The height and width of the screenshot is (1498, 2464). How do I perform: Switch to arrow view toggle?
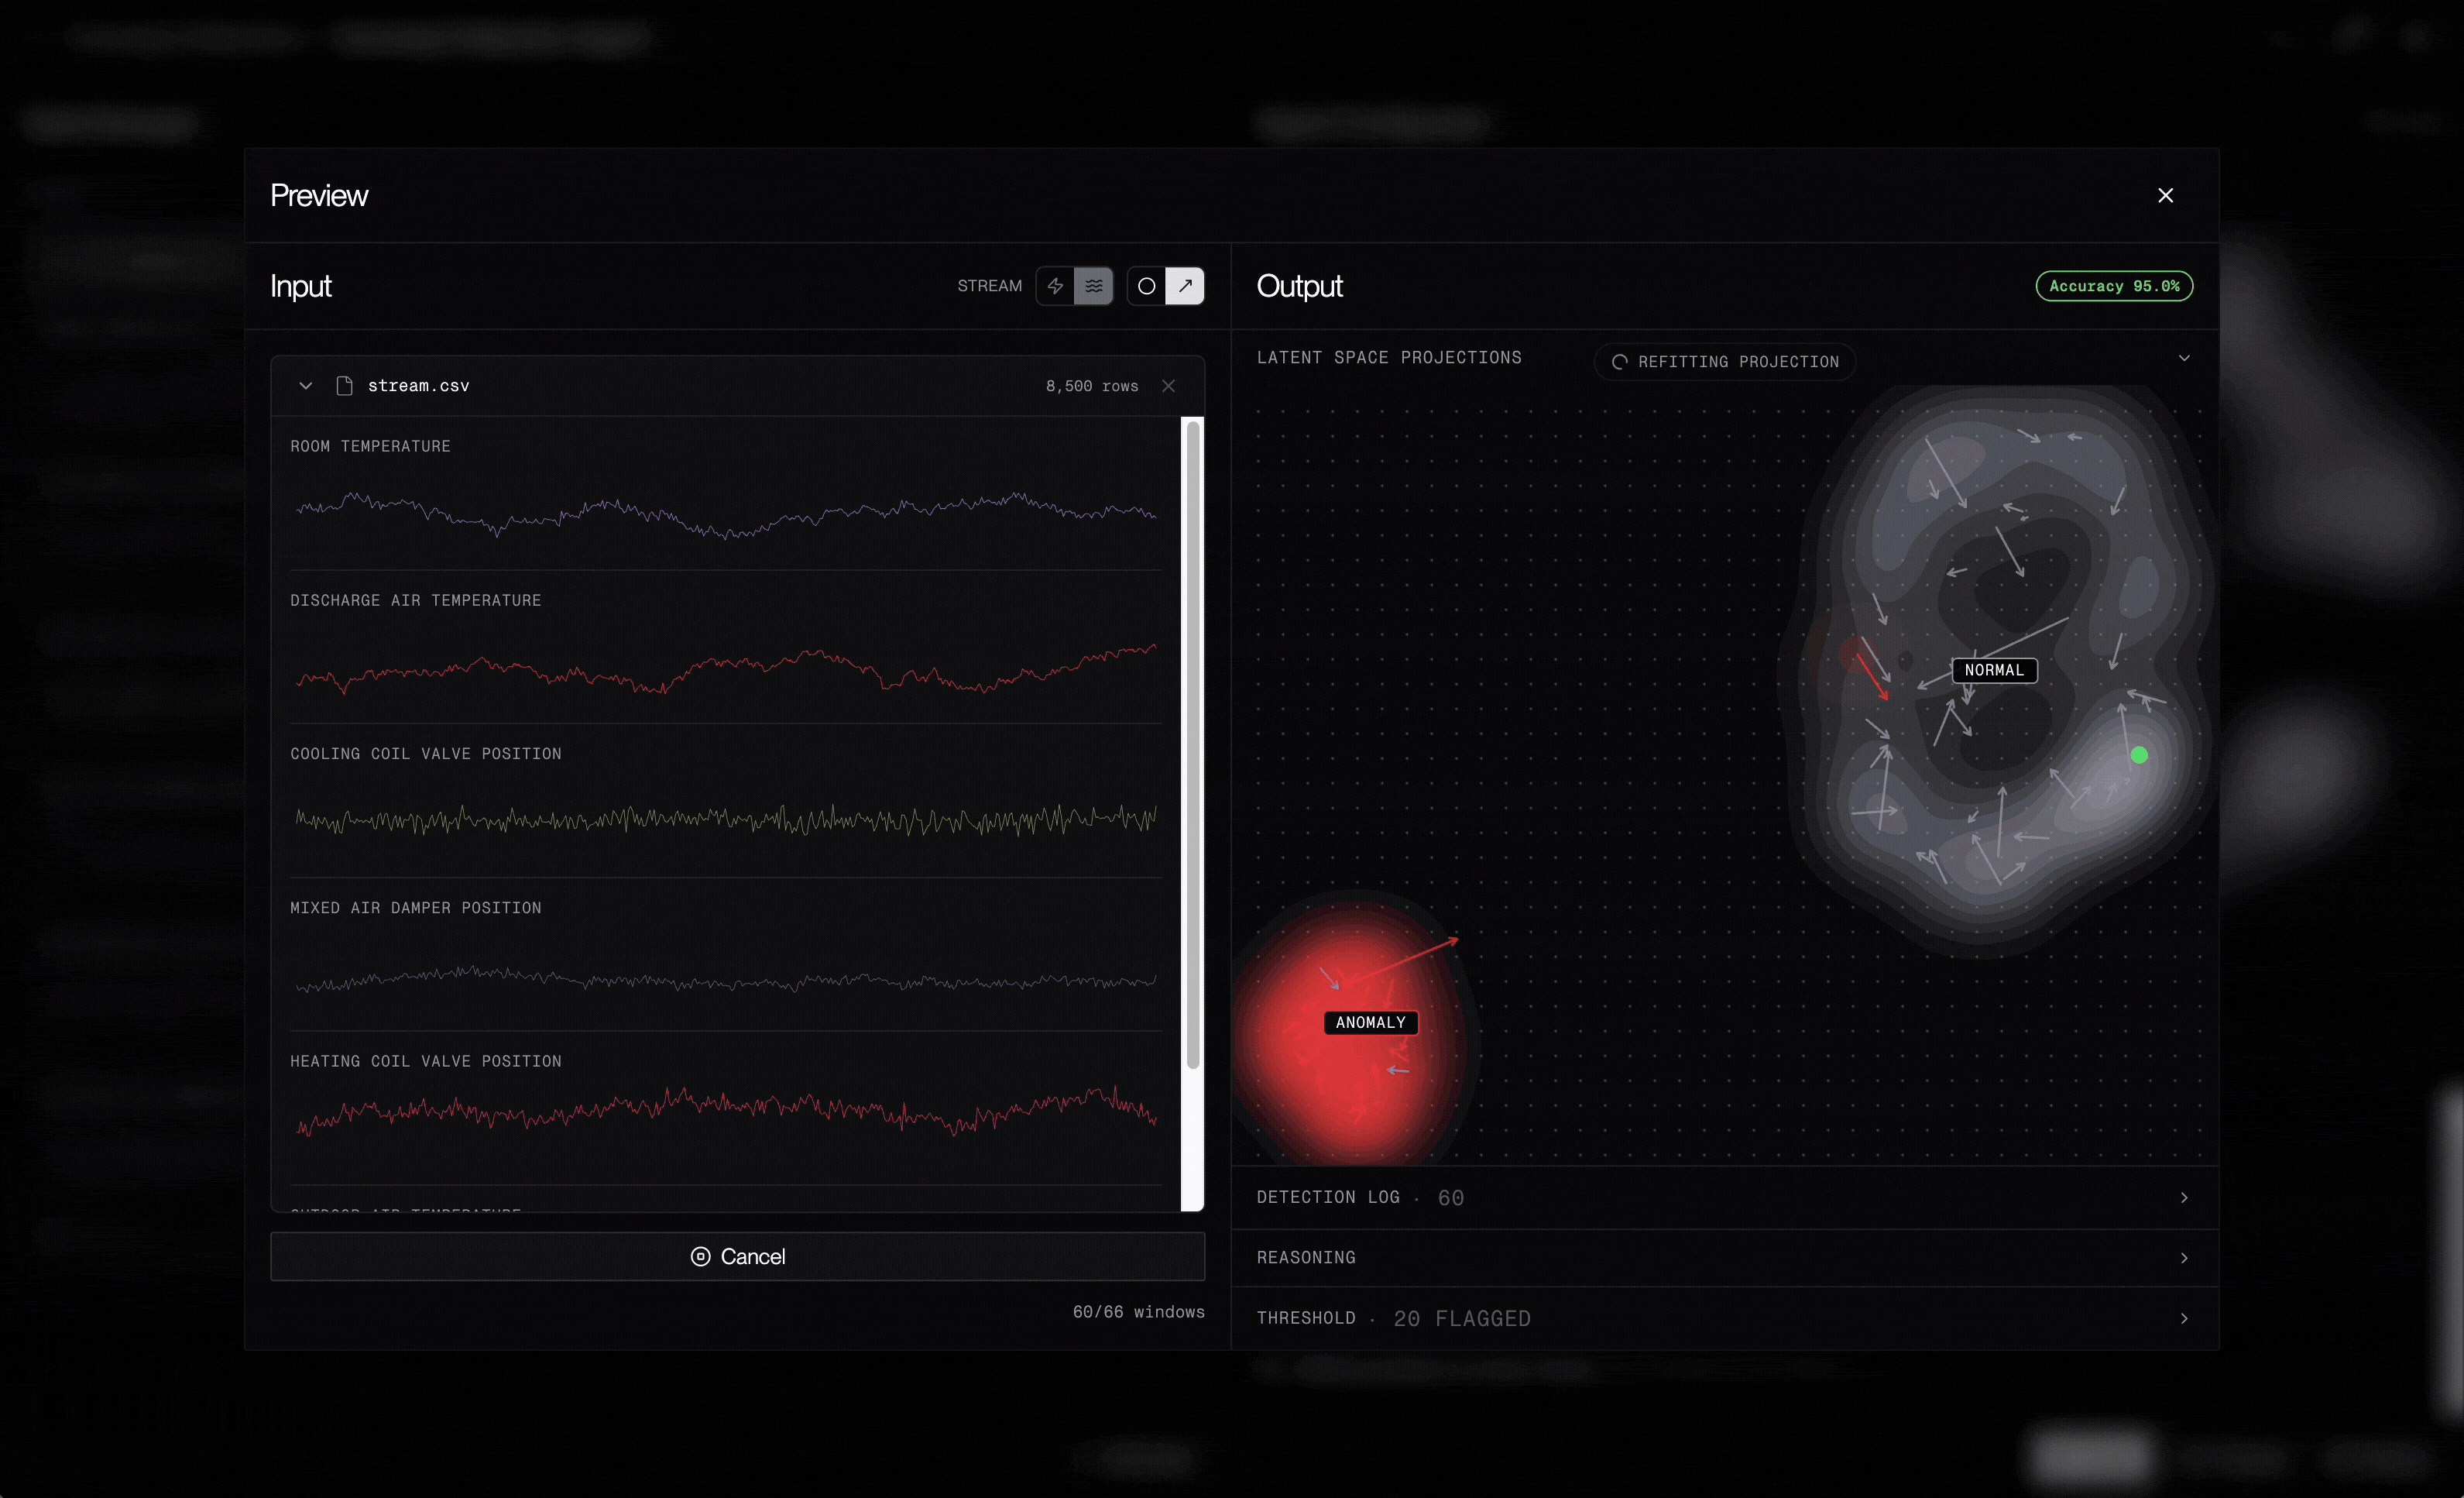point(1185,286)
